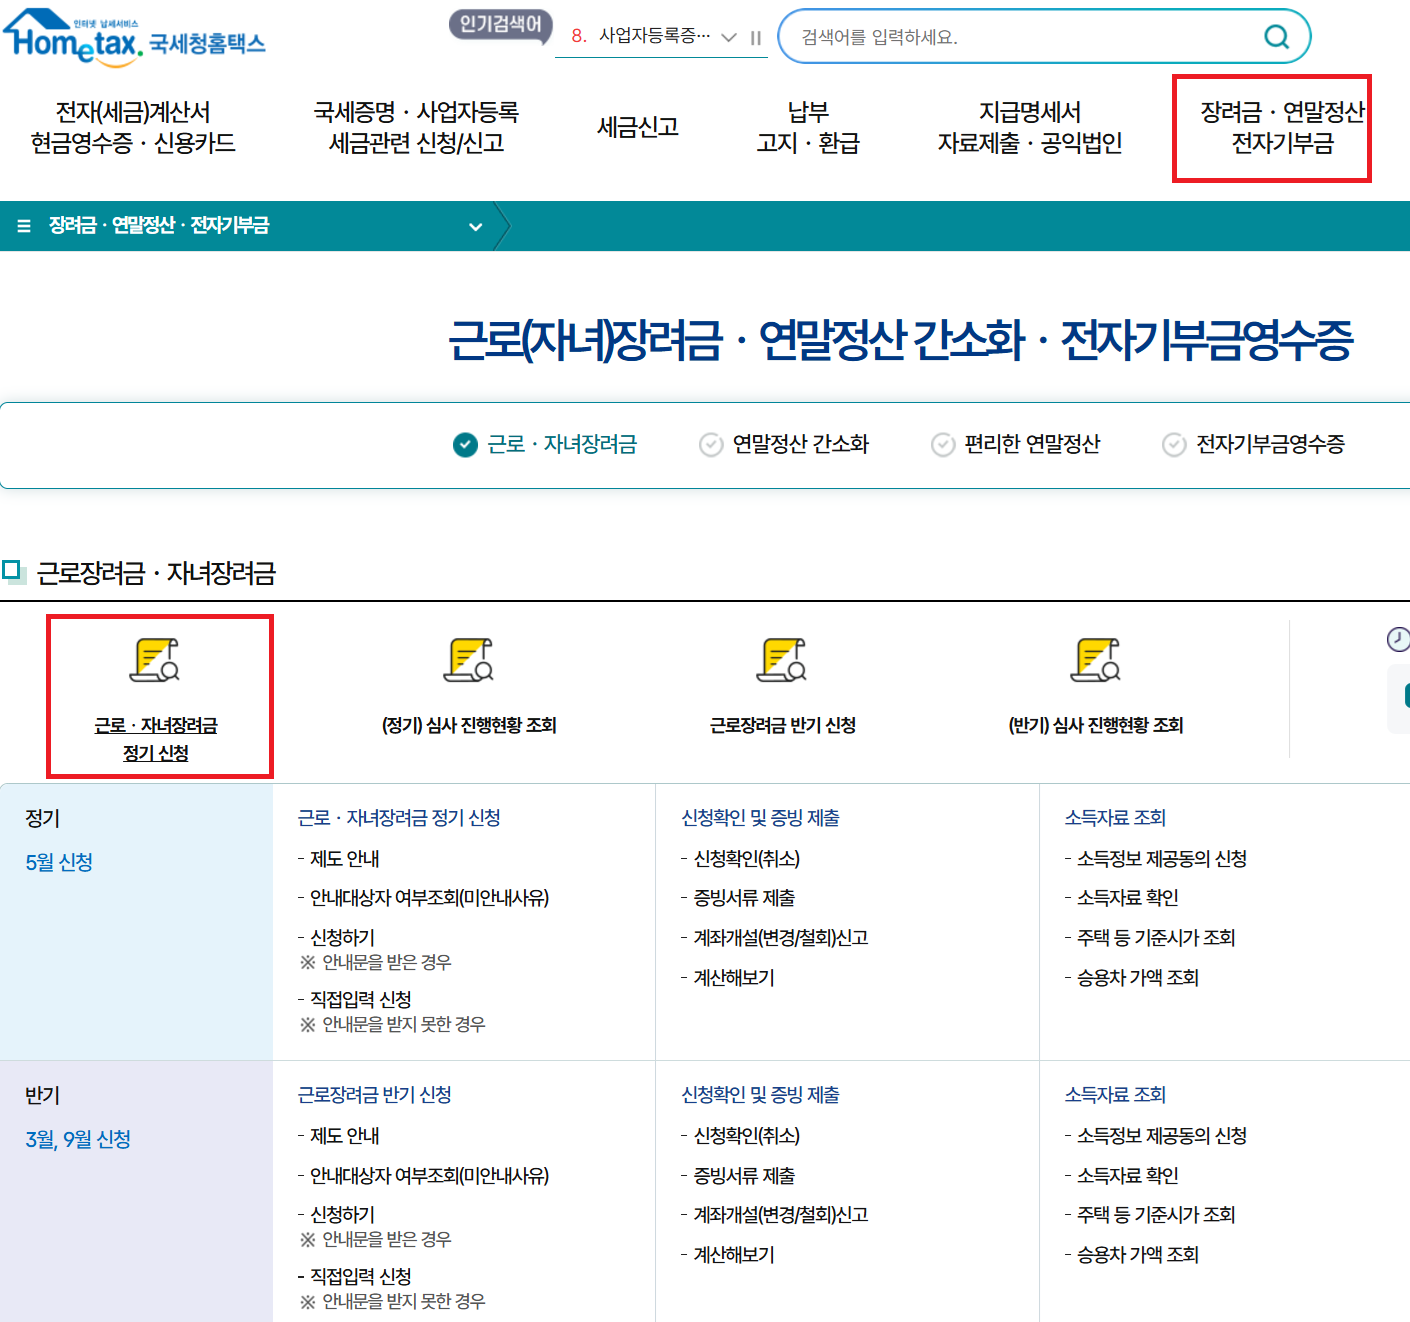Click the 근로·자녀장려금 정기 신청 document icon
This screenshot has height=1322, width=1410.
pyautogui.click(x=156, y=660)
